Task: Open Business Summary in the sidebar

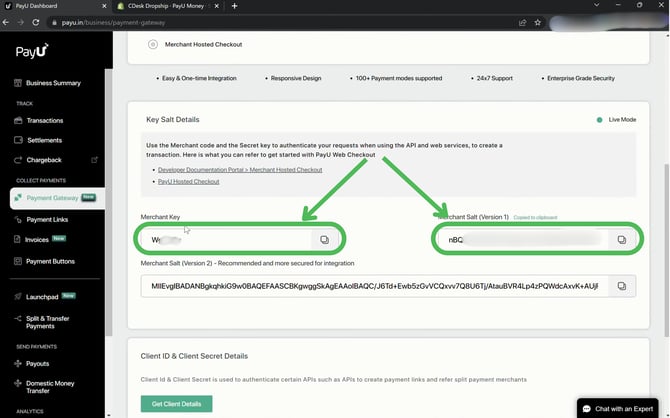Action: 53,83
